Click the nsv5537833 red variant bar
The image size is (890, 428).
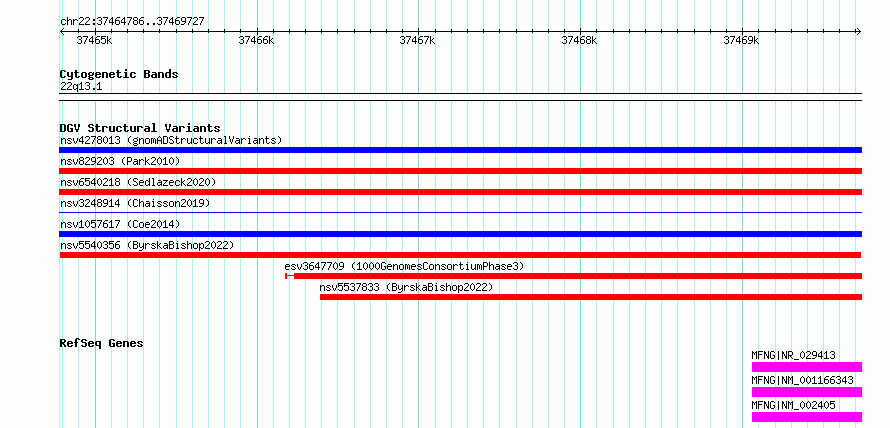591,297
